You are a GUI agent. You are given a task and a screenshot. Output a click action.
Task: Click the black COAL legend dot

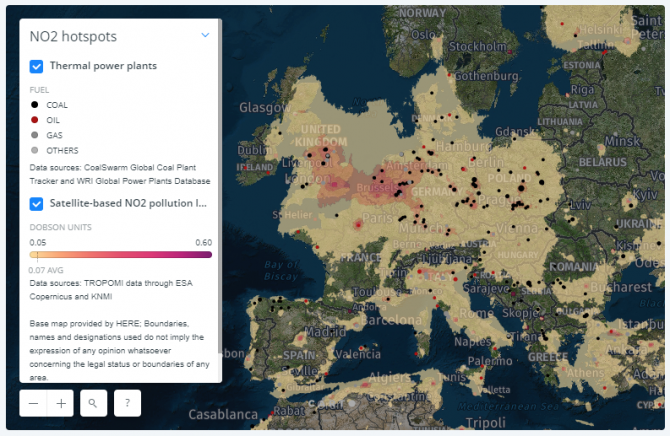pos(35,104)
